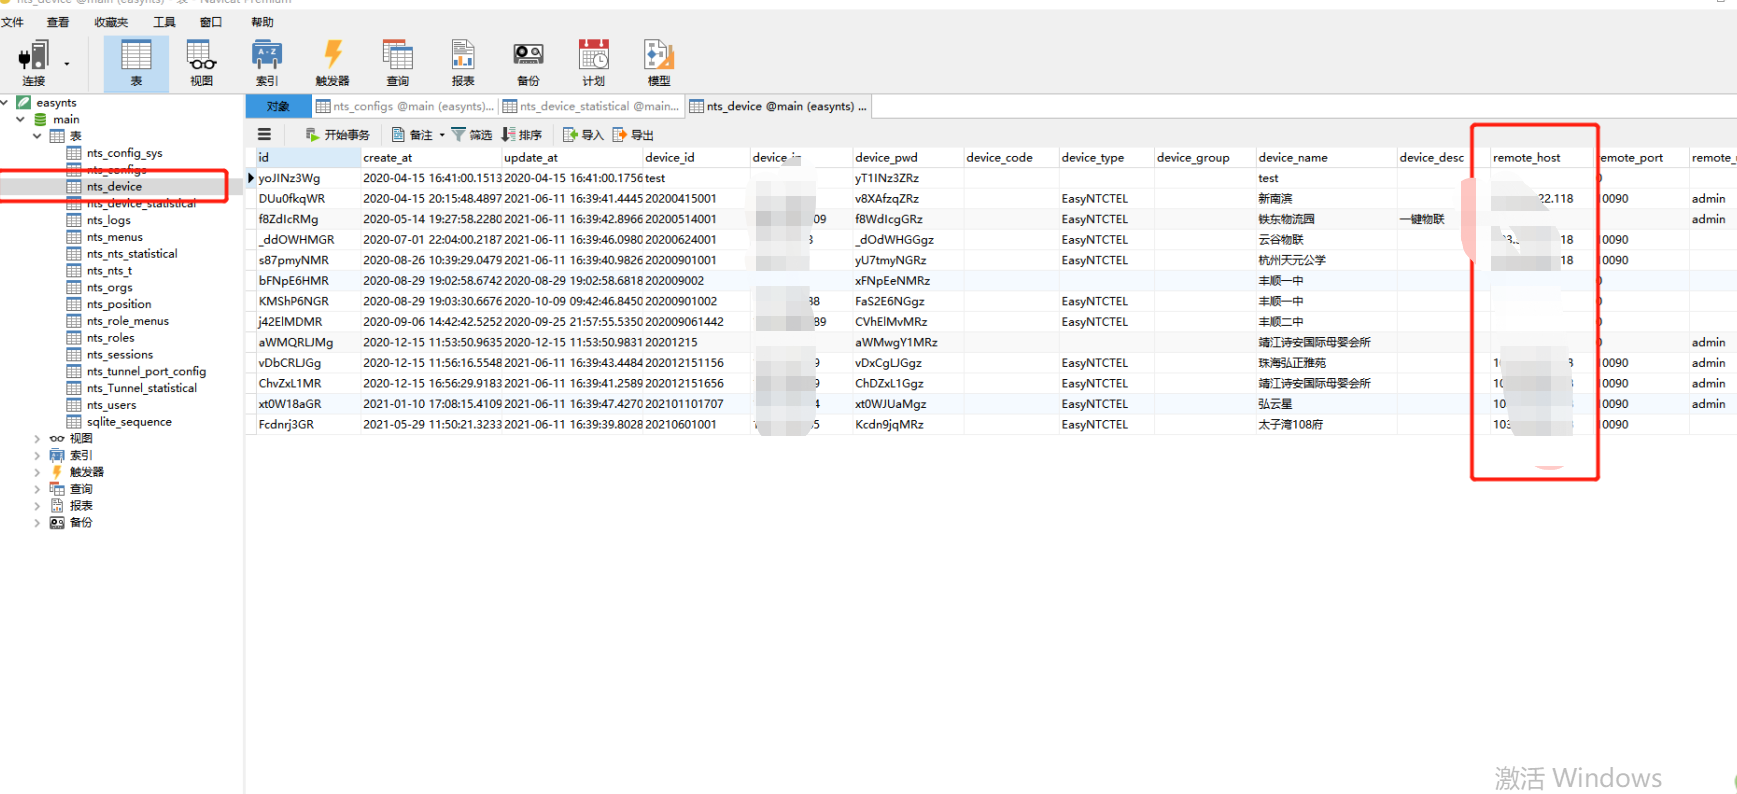Collapse the main database node
This screenshot has height=794, width=1737.
click(x=20, y=119)
